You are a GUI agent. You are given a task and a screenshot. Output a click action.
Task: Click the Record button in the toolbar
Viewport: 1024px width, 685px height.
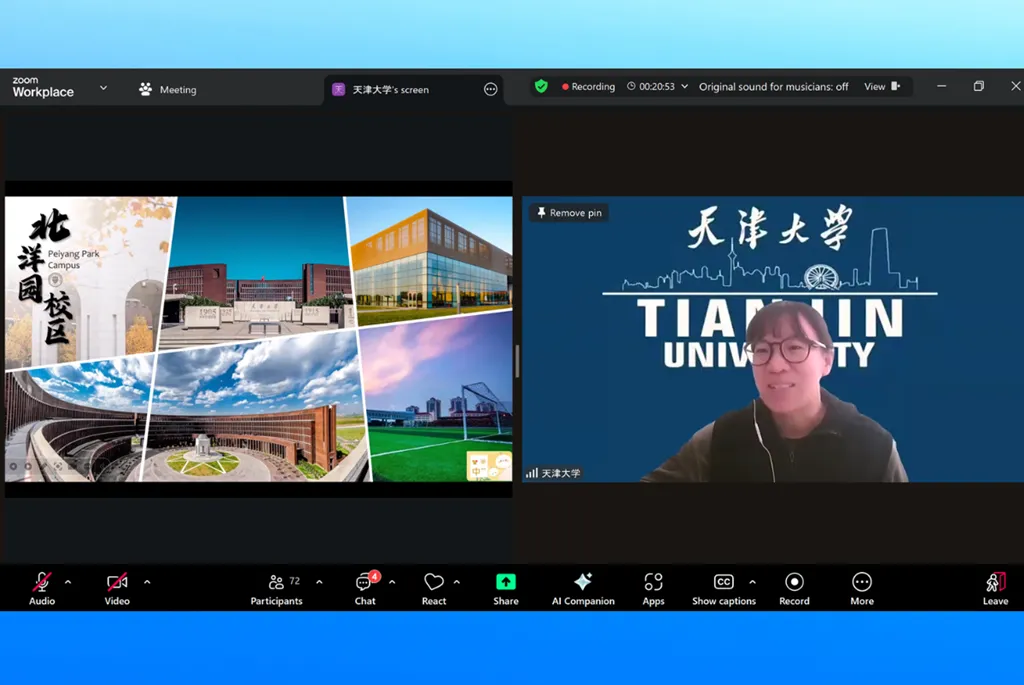[x=794, y=588]
